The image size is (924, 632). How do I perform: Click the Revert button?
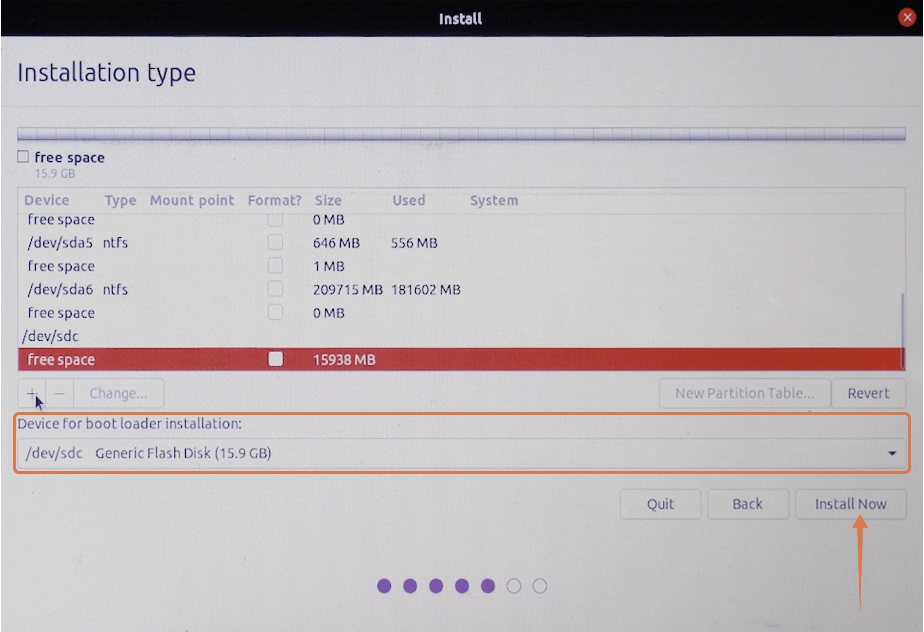click(868, 393)
